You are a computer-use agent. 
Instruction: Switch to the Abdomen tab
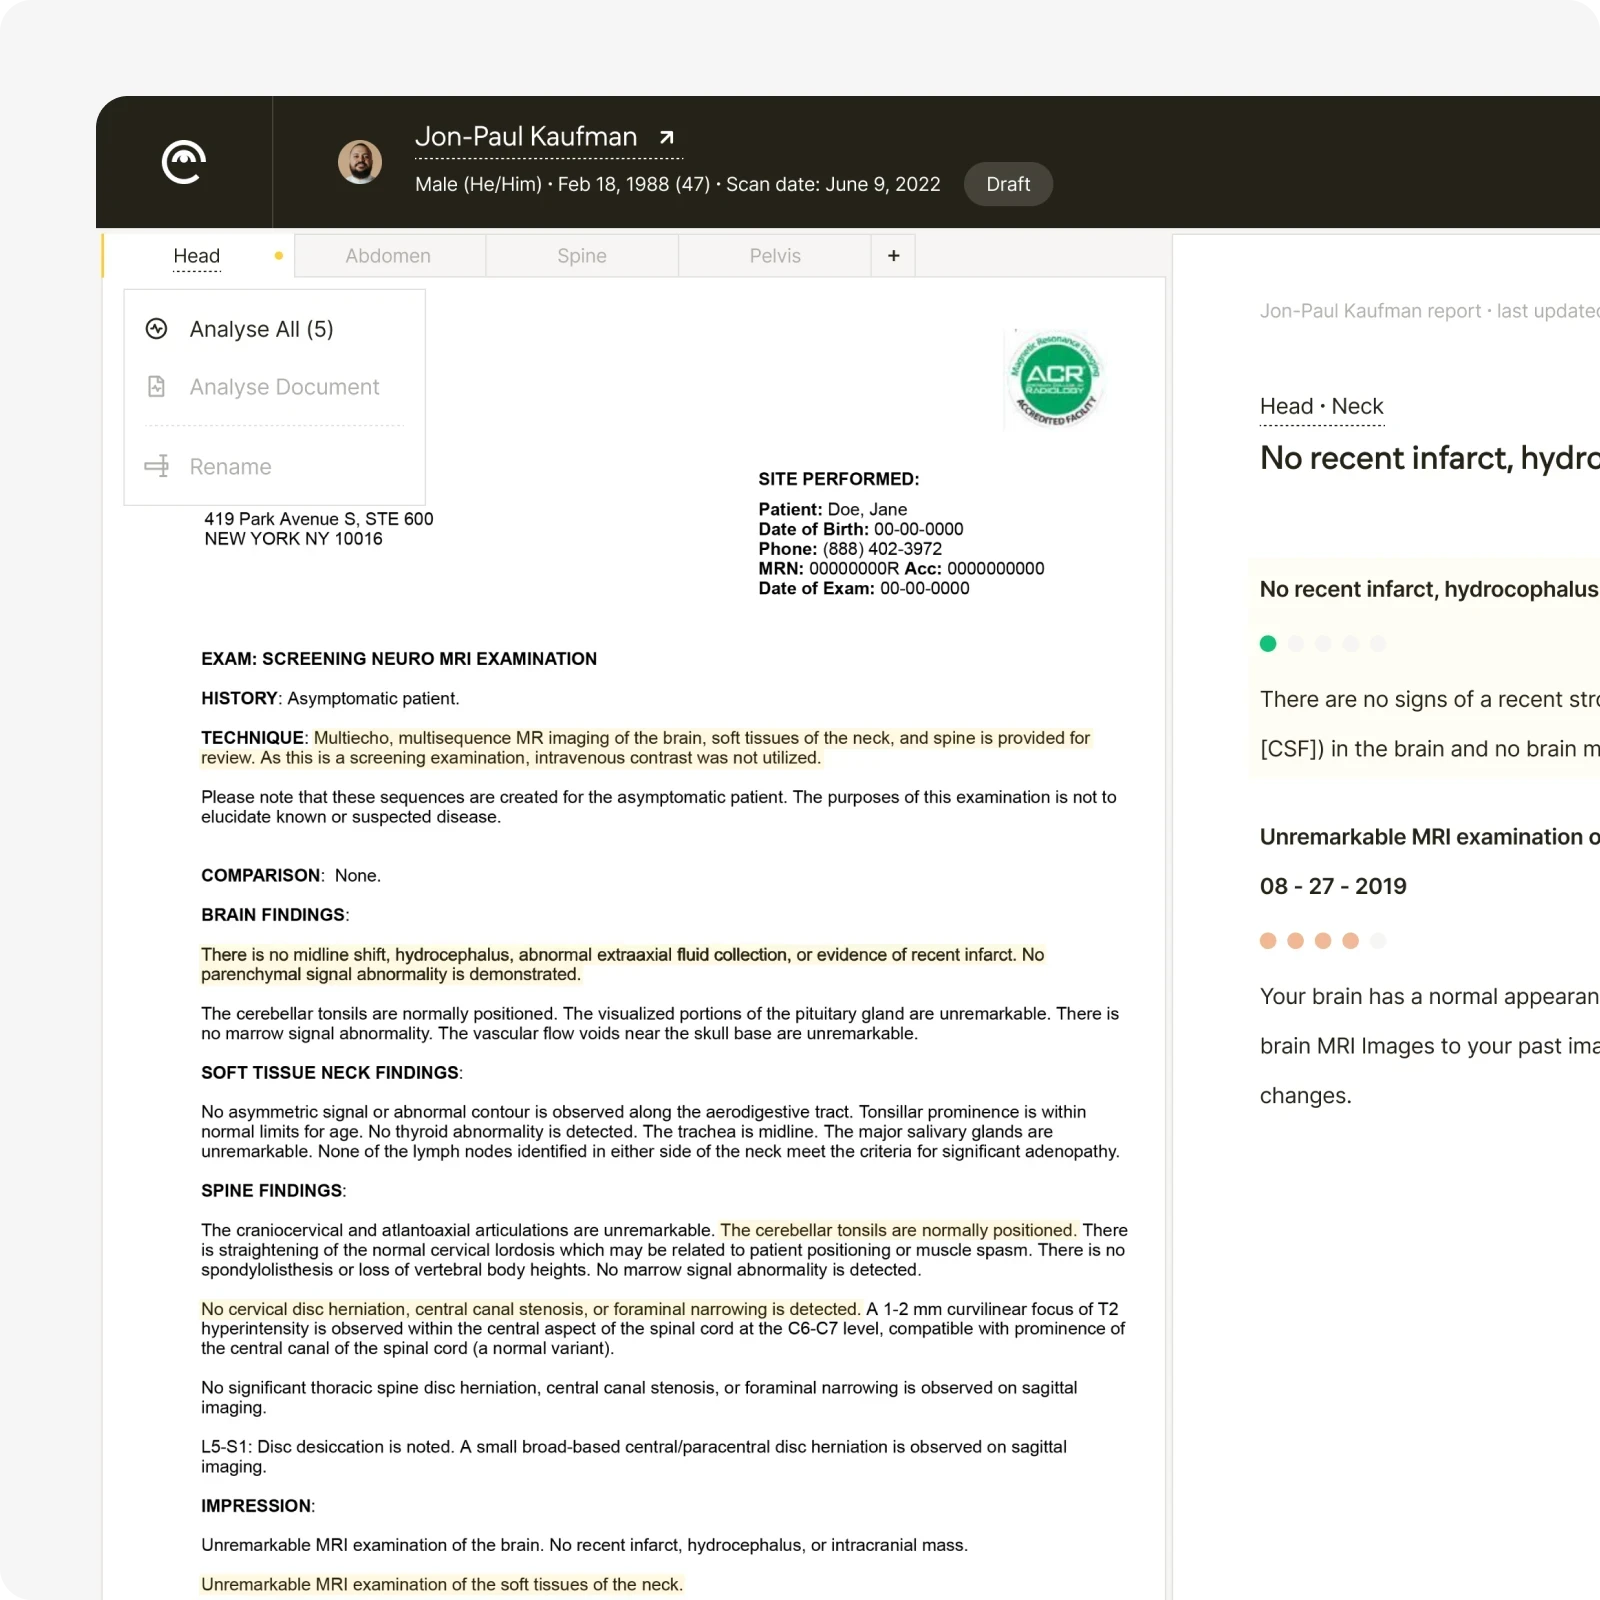tap(388, 256)
